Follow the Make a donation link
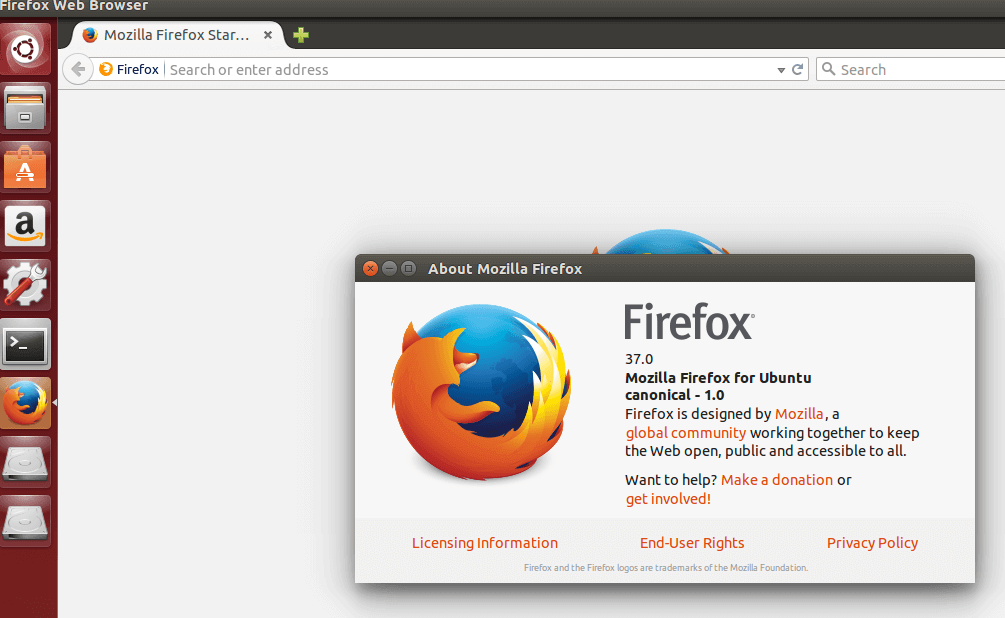Screen dimensions: 1005x618 [776, 480]
